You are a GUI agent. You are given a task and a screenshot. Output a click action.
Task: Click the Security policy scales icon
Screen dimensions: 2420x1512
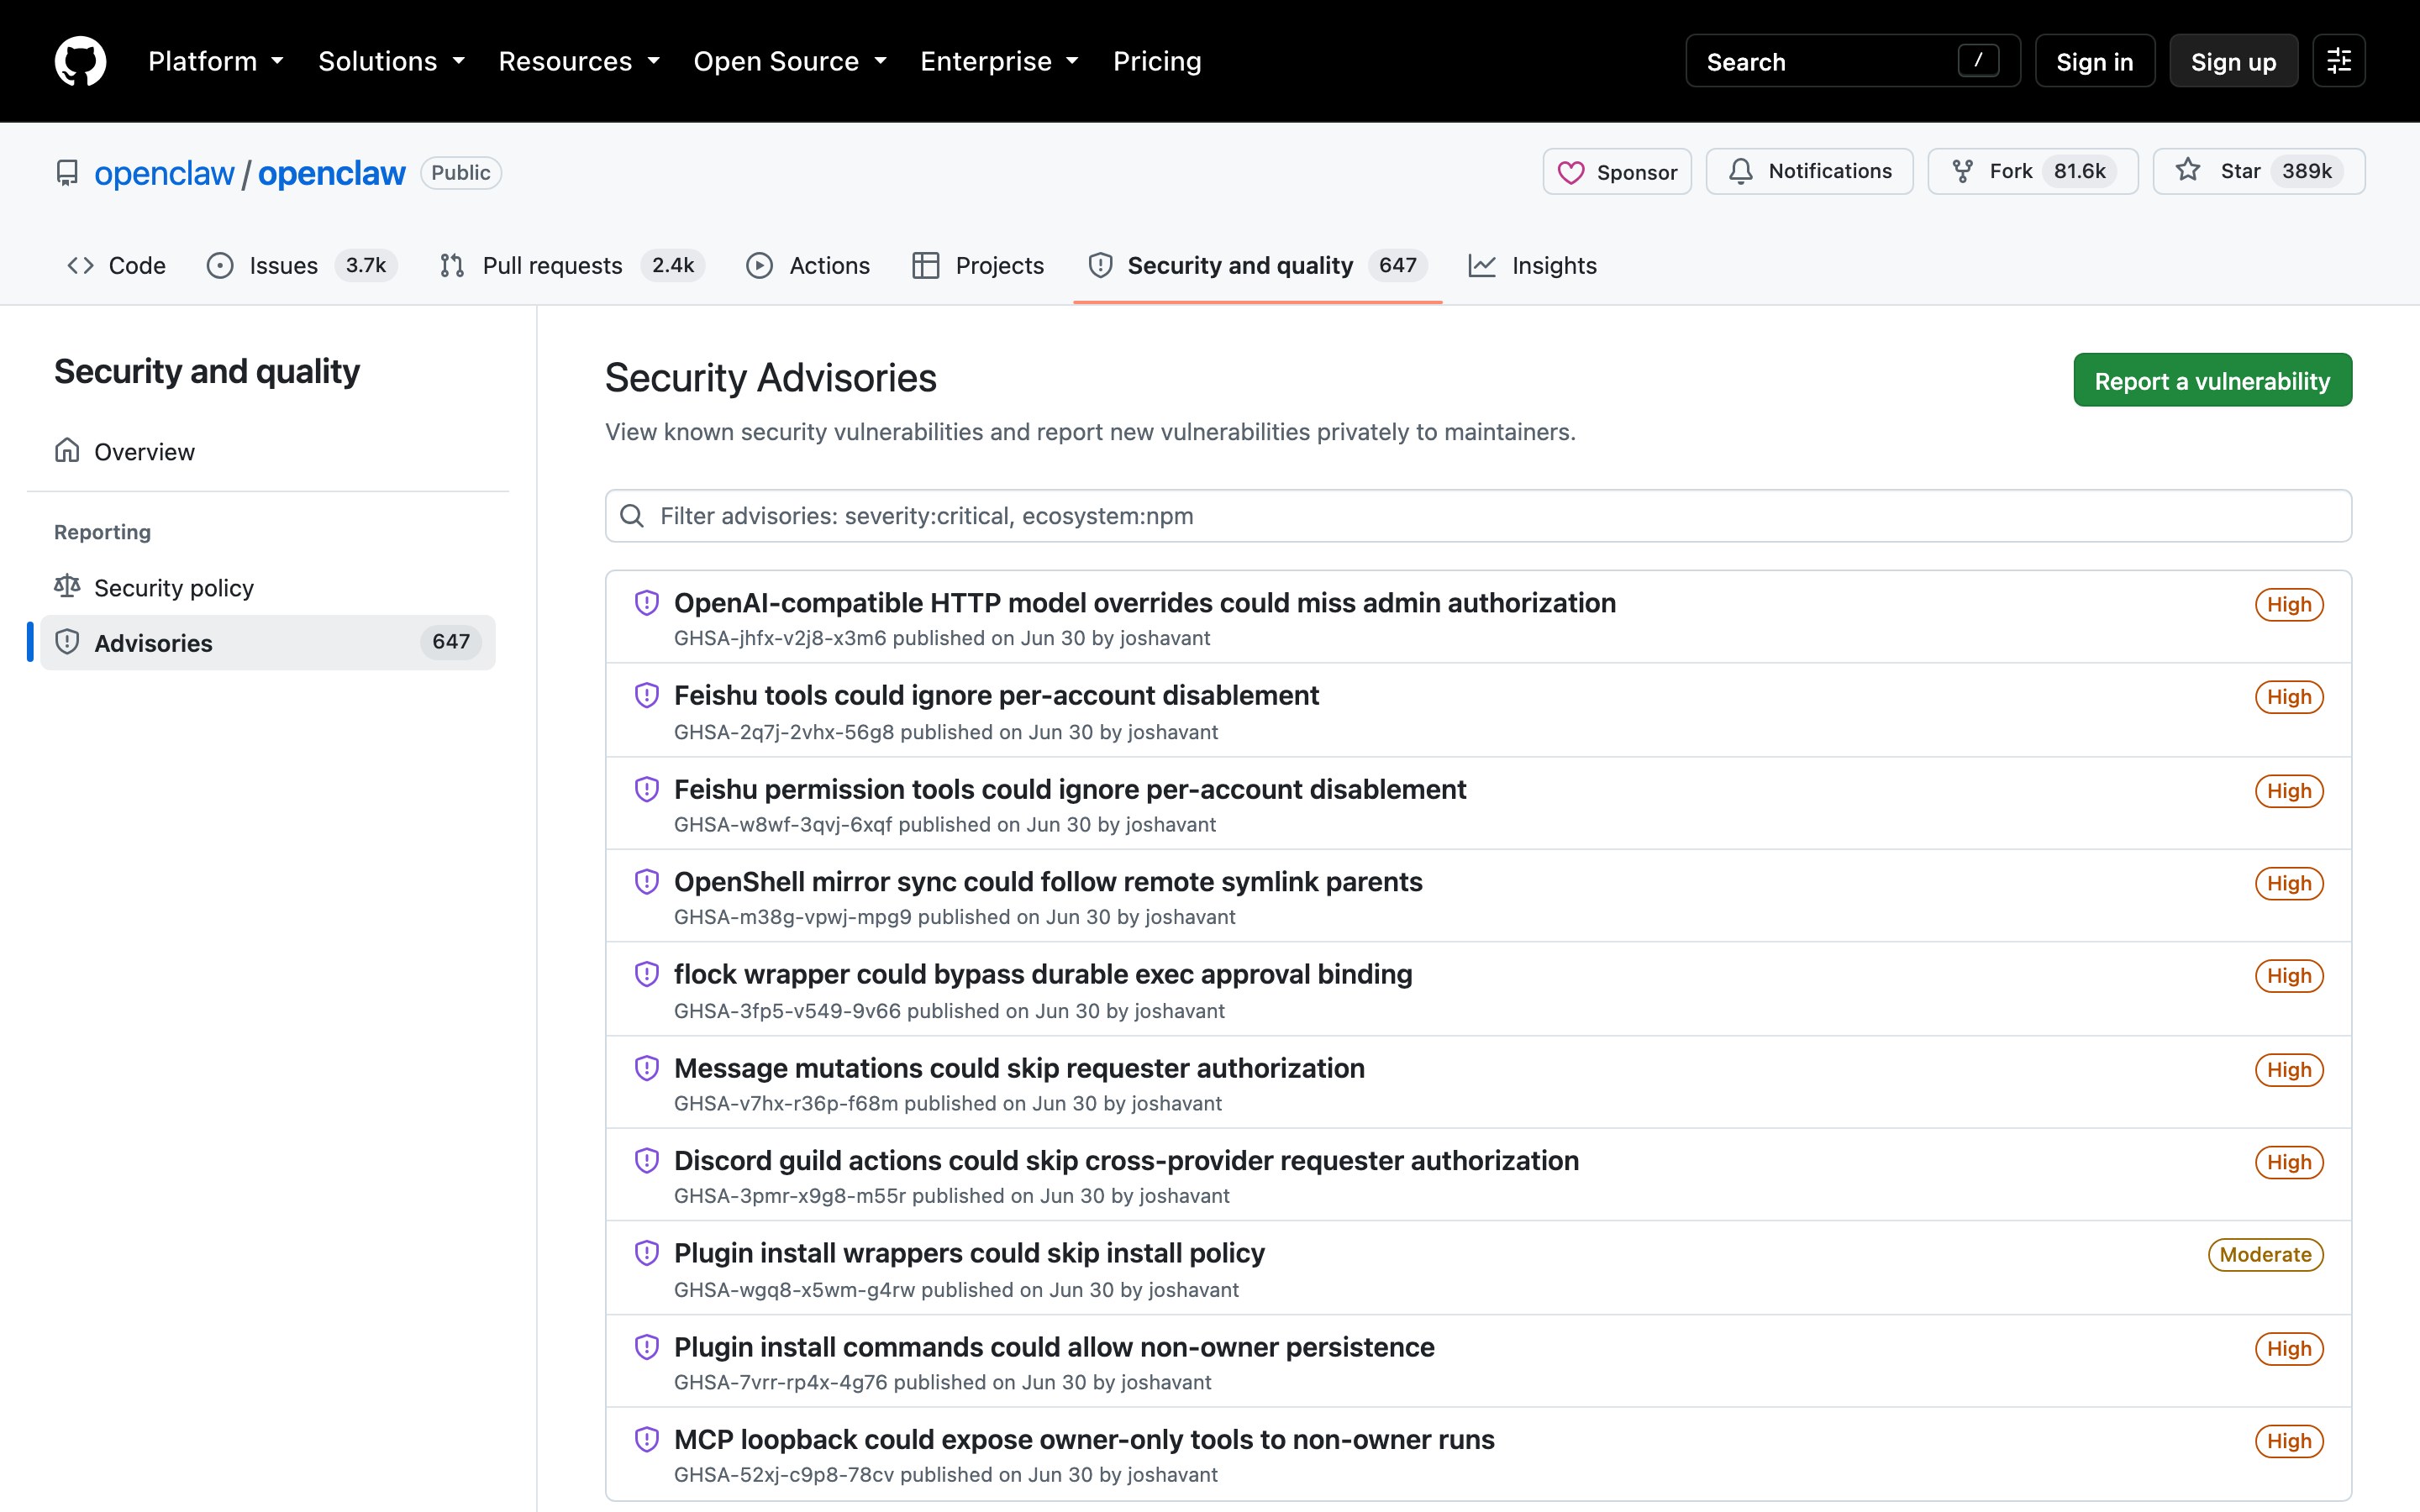coord(67,587)
